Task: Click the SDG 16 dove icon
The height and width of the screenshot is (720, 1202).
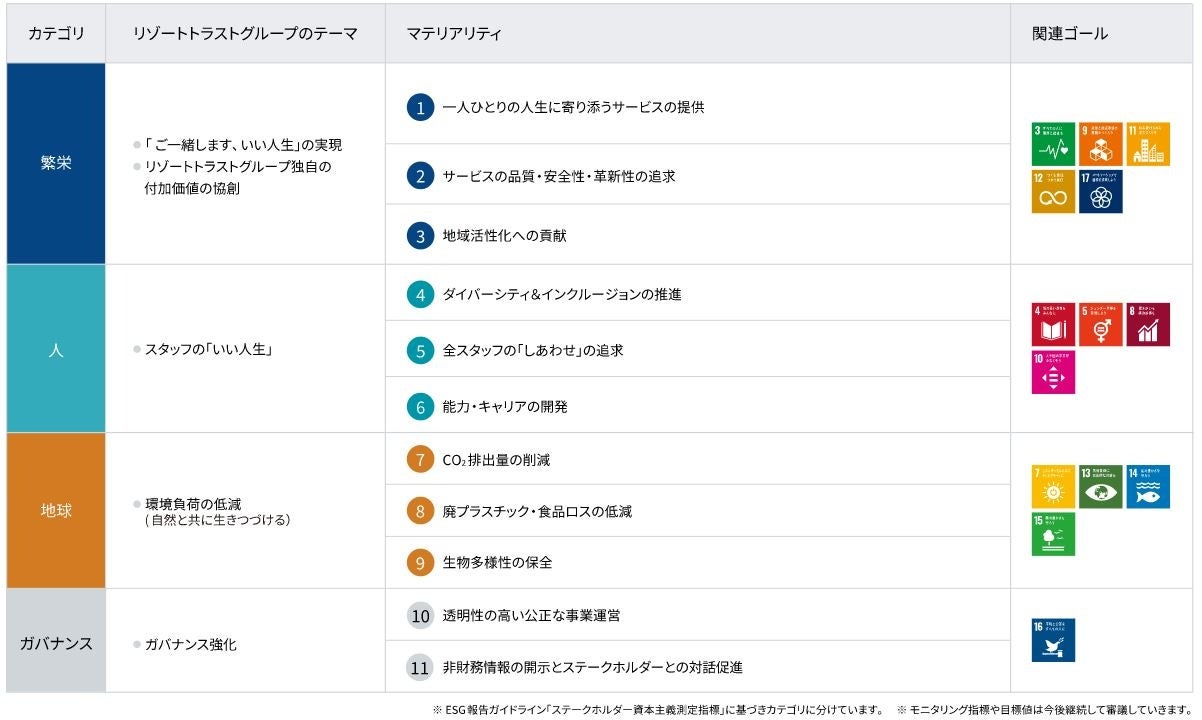Action: point(1053,640)
